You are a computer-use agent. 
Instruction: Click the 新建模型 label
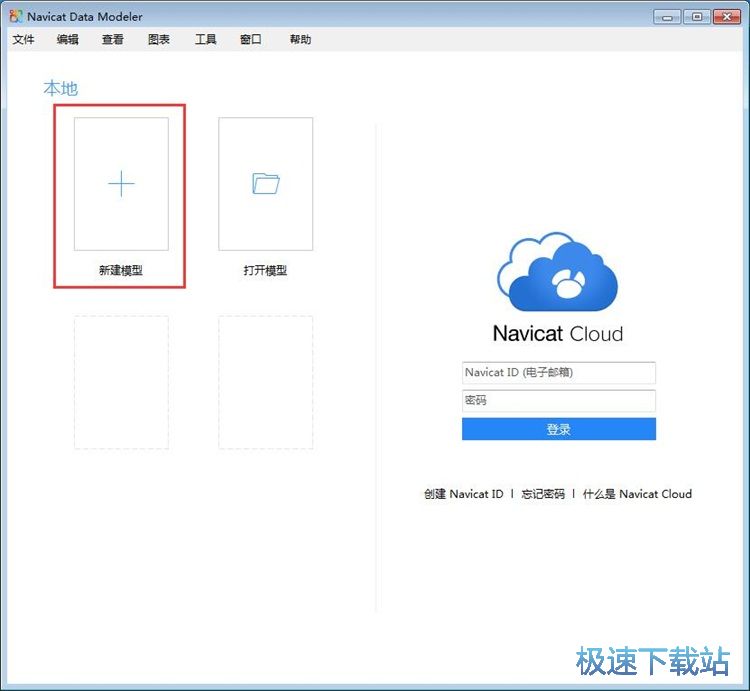tap(121, 270)
